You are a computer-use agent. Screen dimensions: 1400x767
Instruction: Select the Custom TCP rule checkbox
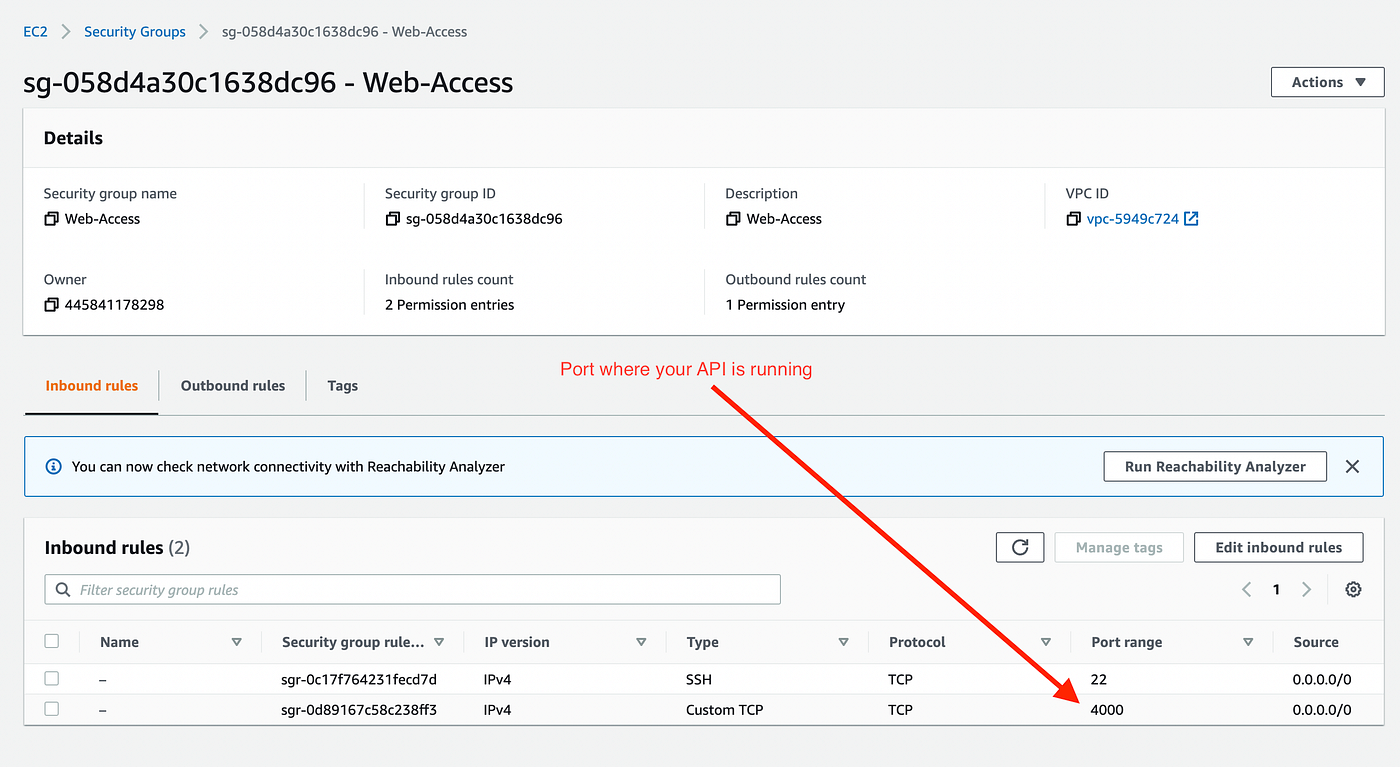(x=52, y=709)
